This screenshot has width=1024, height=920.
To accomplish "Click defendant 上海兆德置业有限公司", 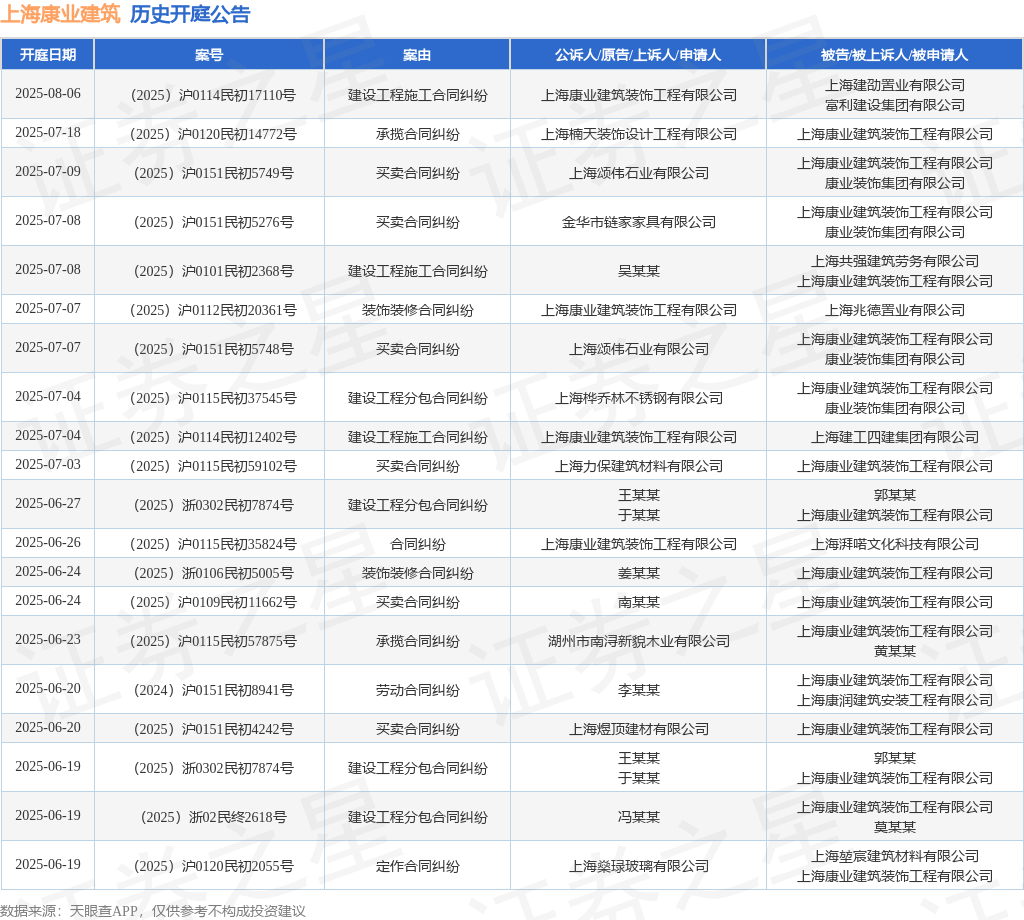I will (895, 310).
